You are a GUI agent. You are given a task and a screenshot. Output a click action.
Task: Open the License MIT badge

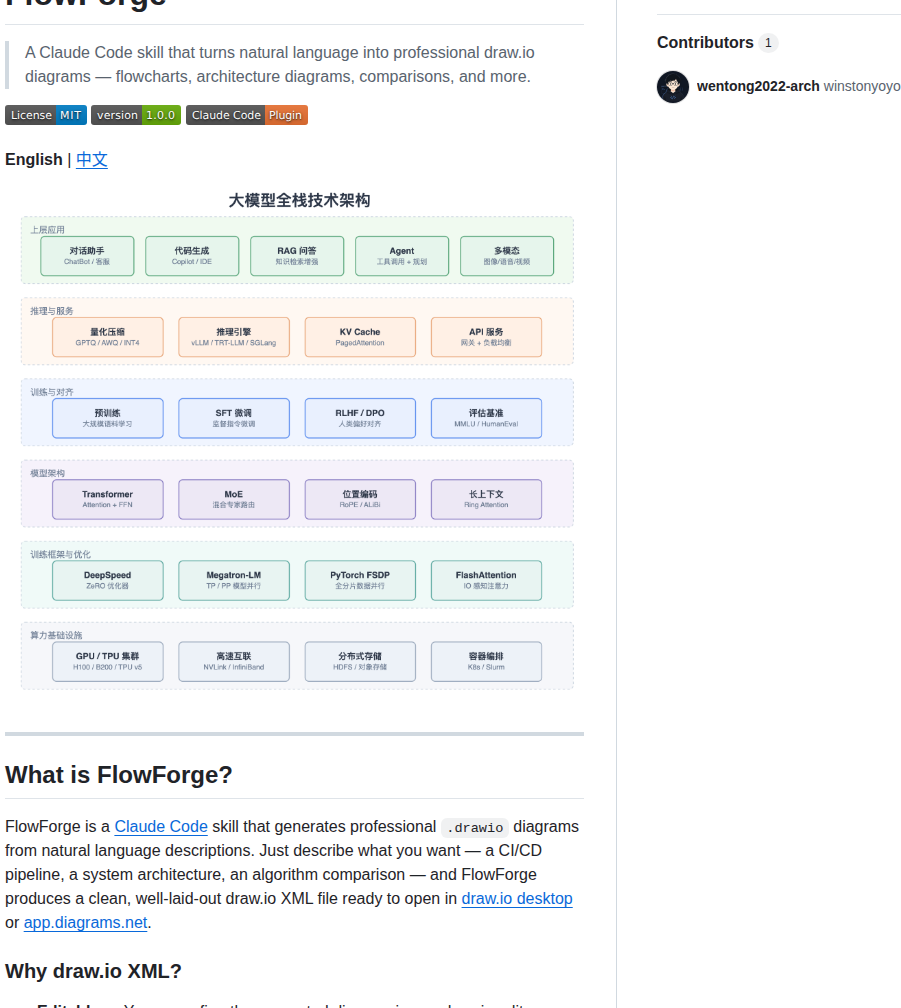click(x=46, y=115)
